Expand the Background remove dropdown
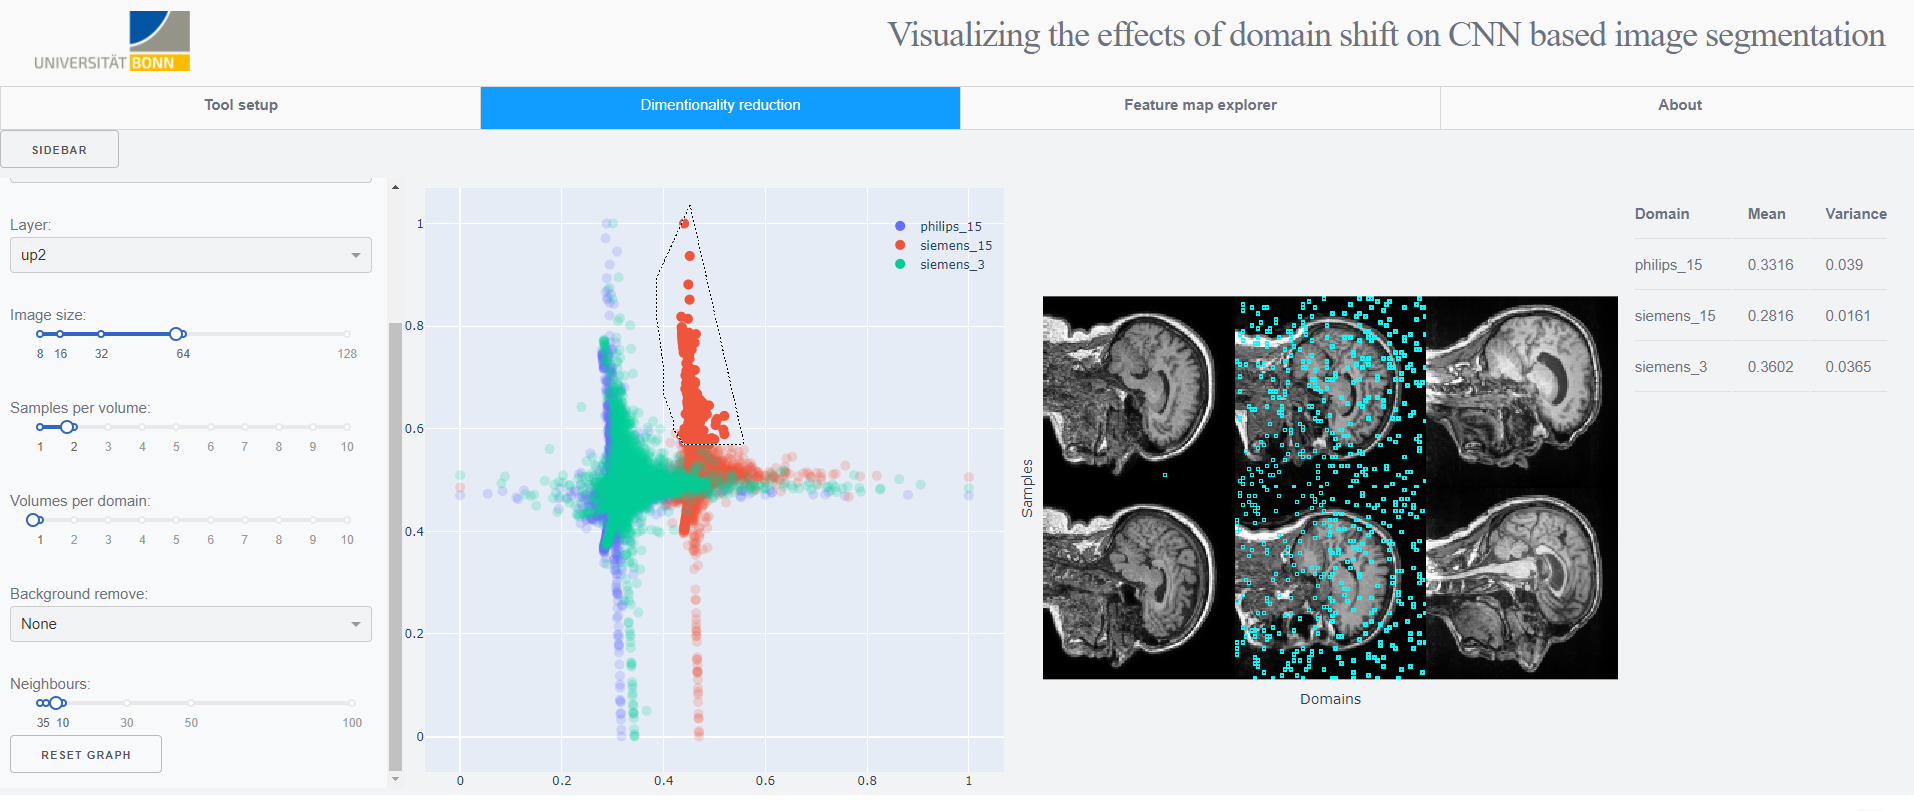Viewport: 1914px width, 811px height. pyautogui.click(x=191, y=624)
